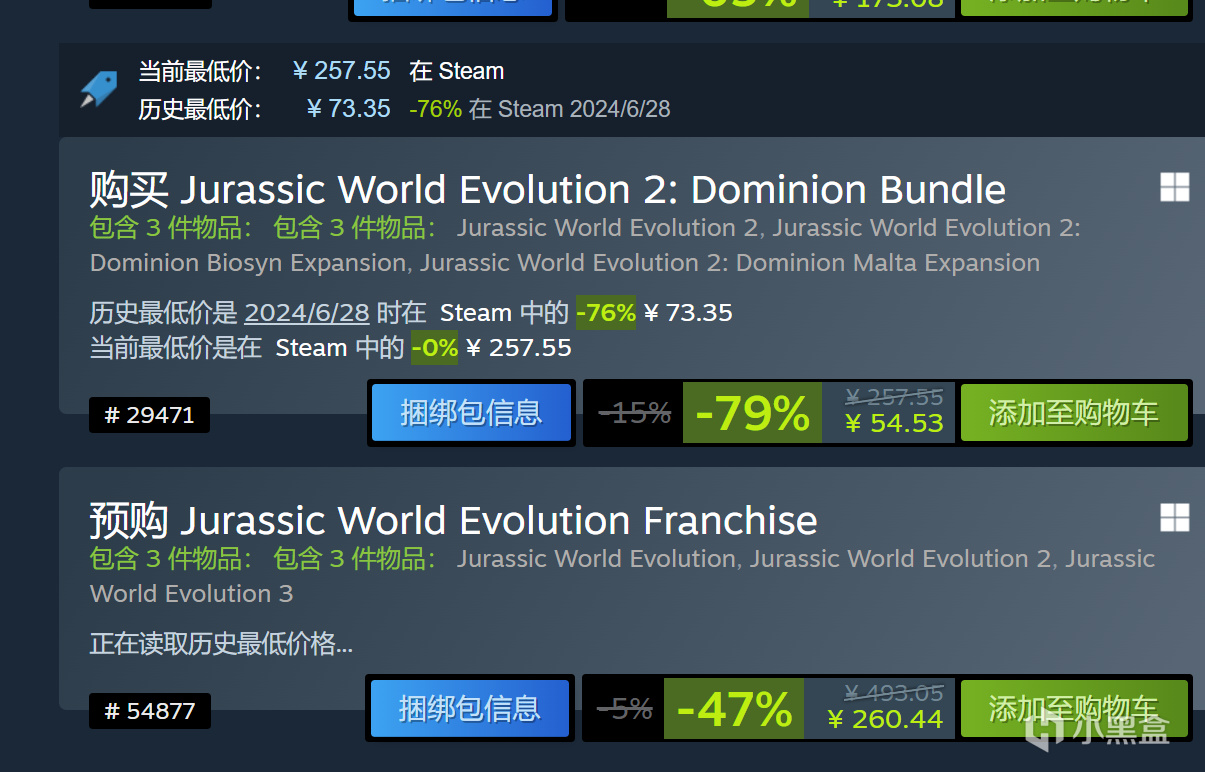The image size is (1205, 772).
Task: Open the underlined 2024/6/28 date link
Action: click(306, 313)
